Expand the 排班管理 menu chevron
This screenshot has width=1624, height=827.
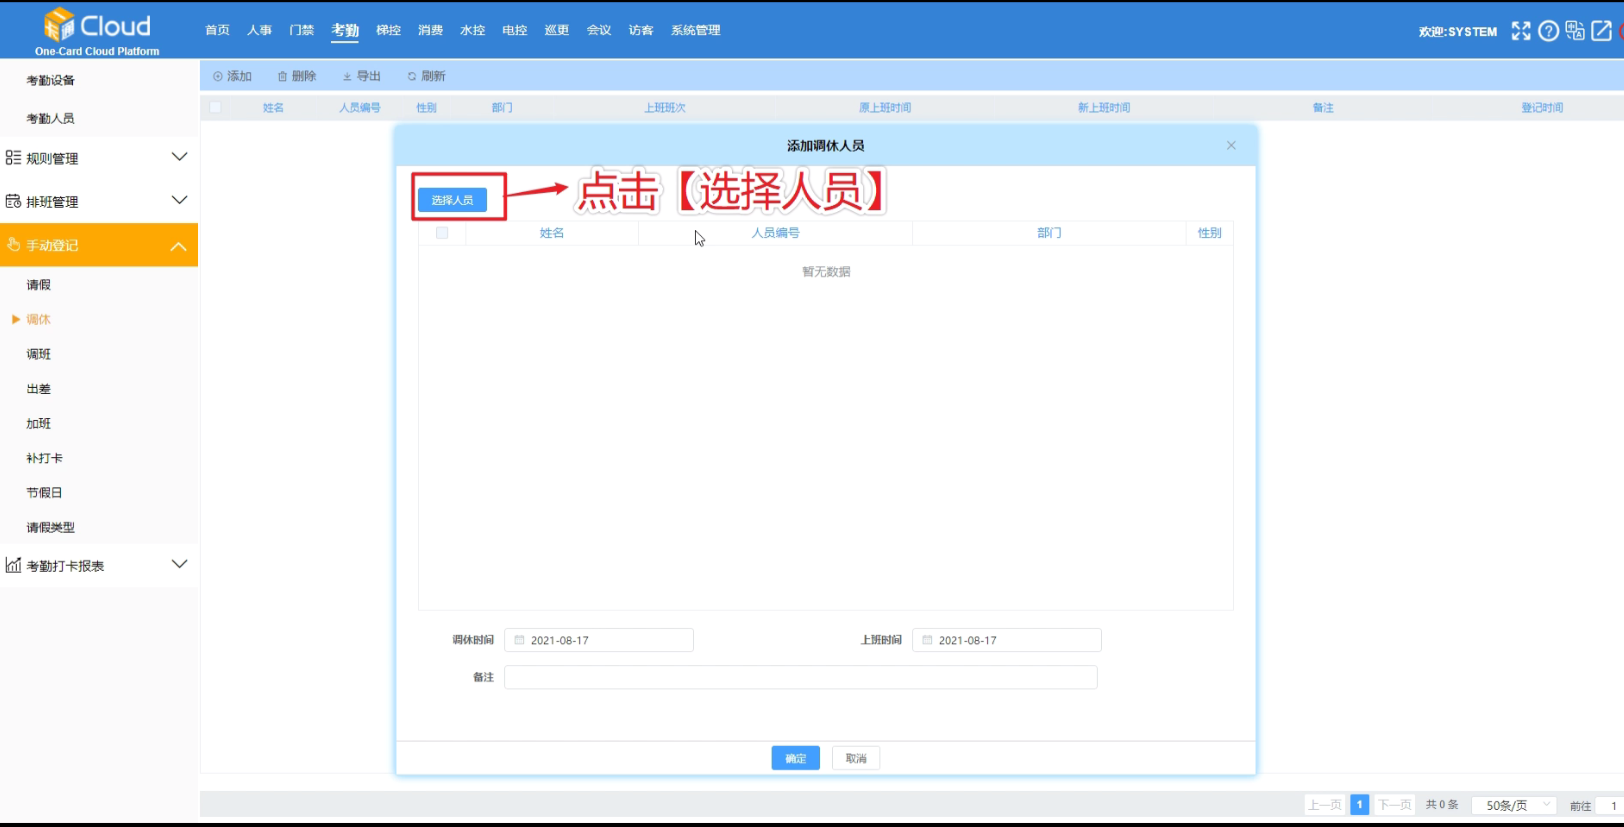179,200
